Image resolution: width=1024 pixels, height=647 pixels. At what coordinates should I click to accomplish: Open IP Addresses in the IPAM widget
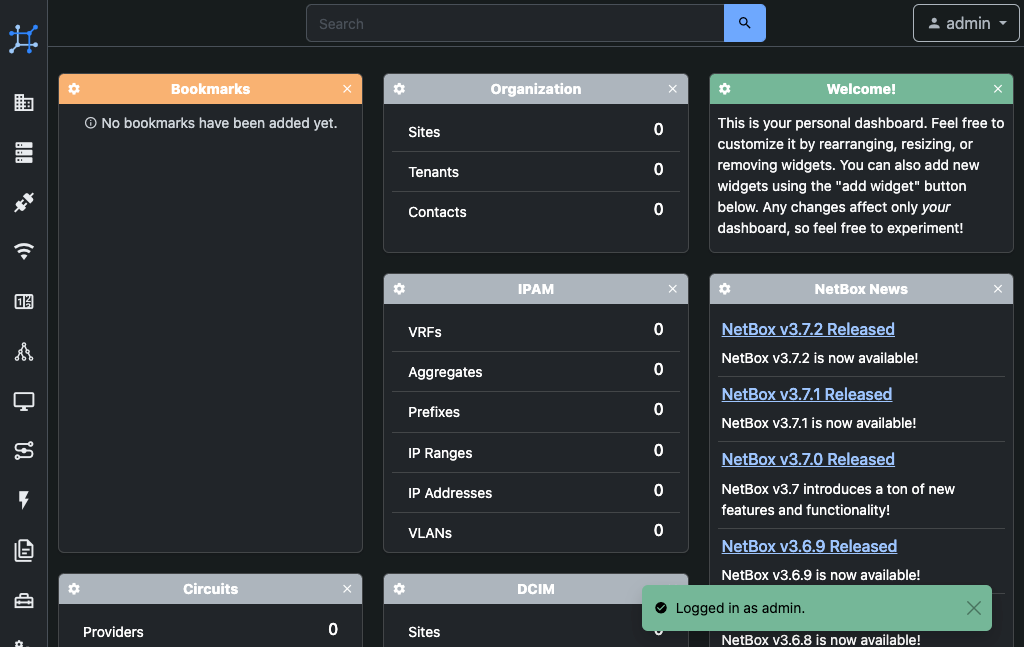pyautogui.click(x=536, y=493)
